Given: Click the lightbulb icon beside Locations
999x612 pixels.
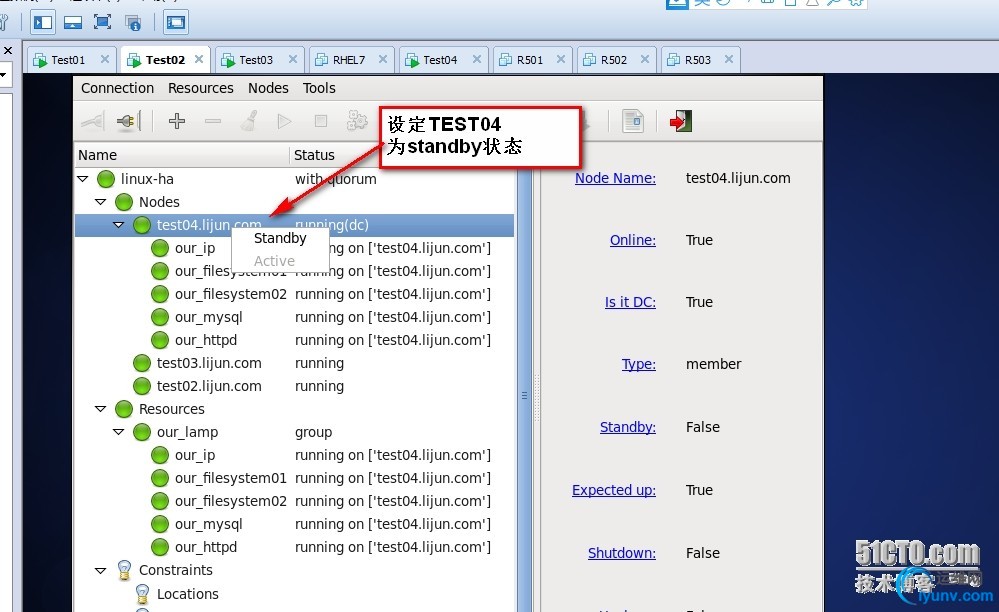Looking at the screenshot, I should click(x=142, y=594).
